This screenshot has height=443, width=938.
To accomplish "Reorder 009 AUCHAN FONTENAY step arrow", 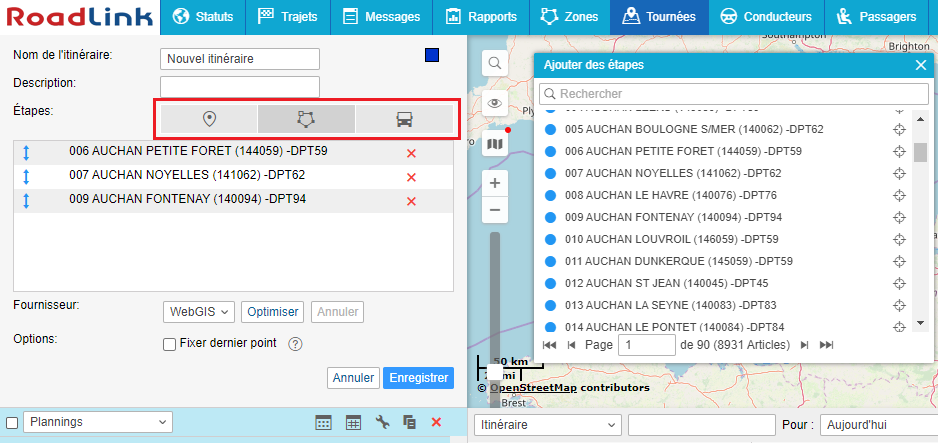I will tap(26, 201).
